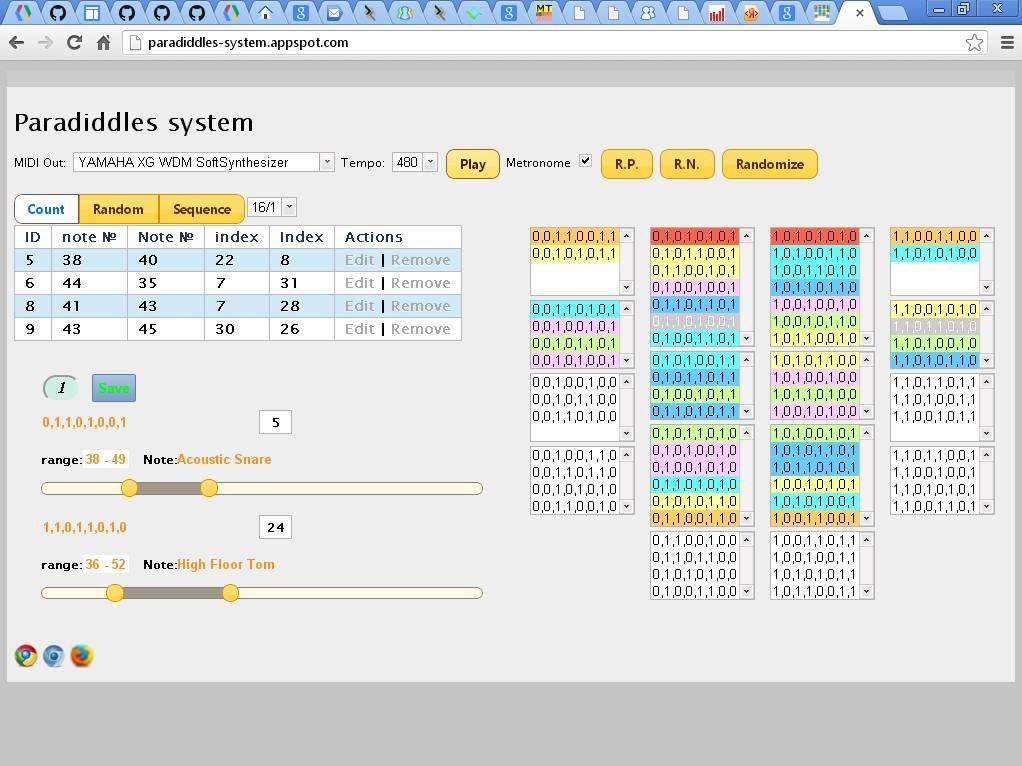
Task: Select orange pattern 0,0,1,1,0,0,1,1
Action: (574, 236)
